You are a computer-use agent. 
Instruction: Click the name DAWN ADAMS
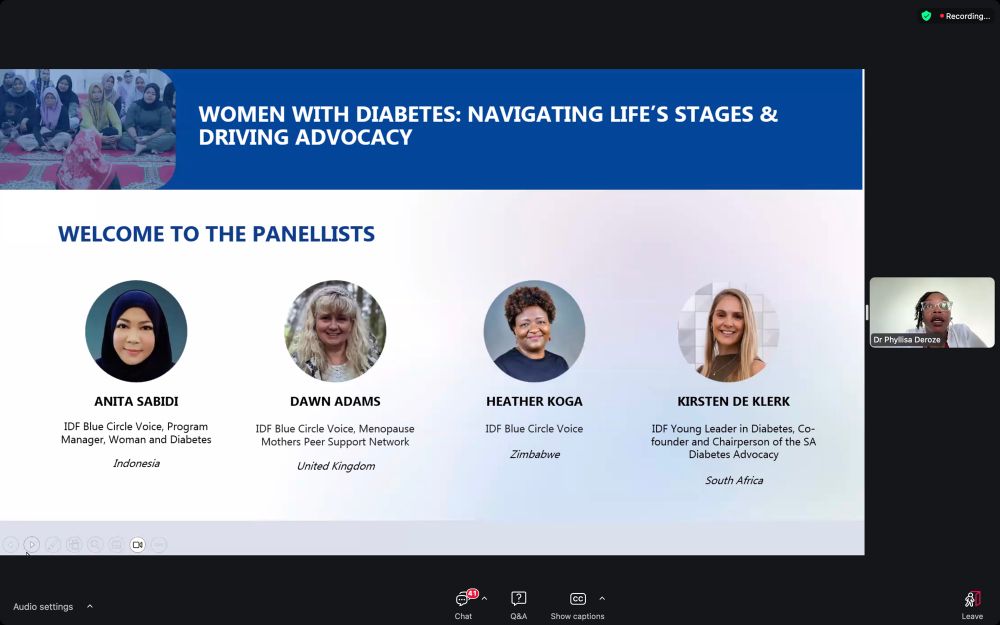(x=335, y=401)
